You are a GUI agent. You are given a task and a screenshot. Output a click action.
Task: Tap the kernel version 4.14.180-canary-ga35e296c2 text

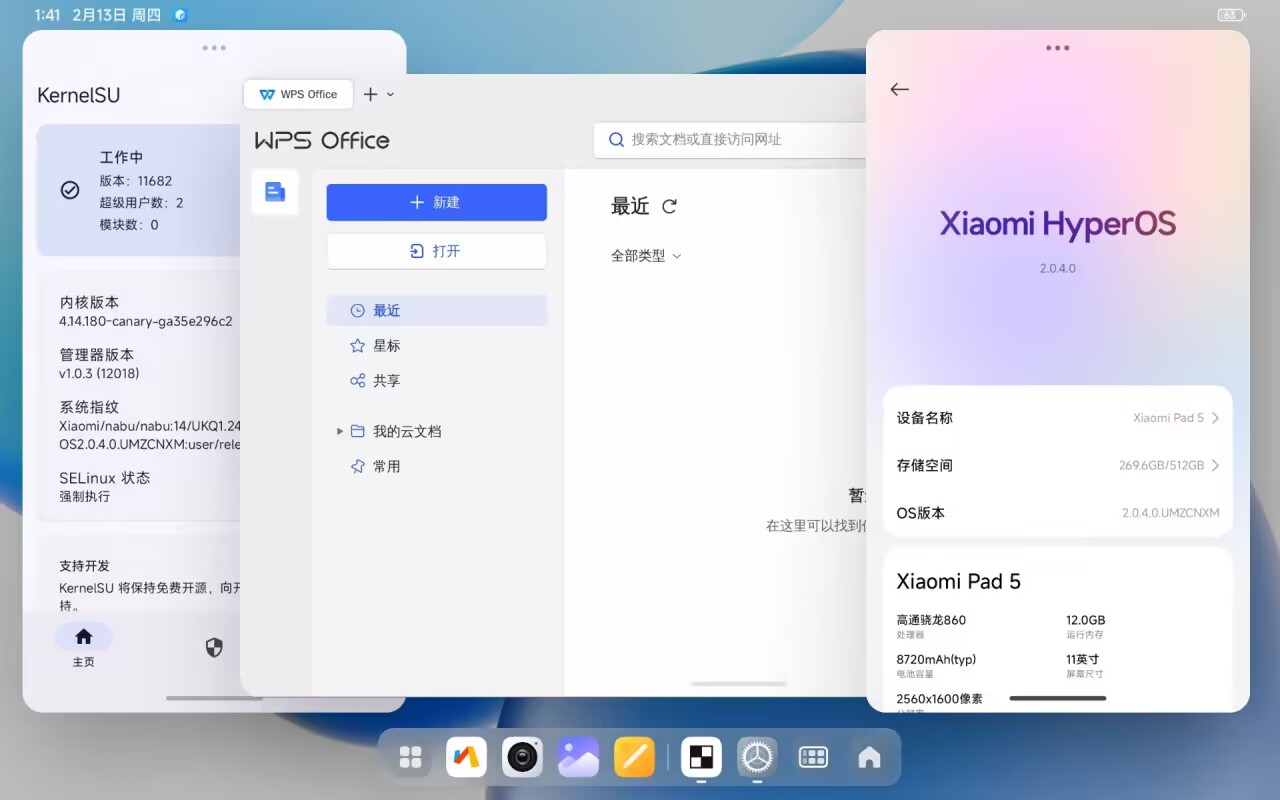point(146,321)
